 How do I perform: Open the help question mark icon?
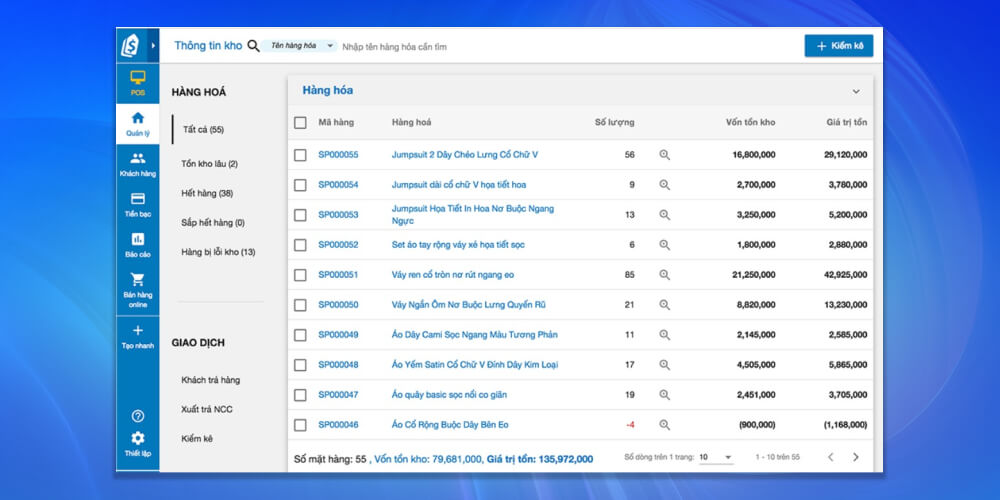pos(138,416)
